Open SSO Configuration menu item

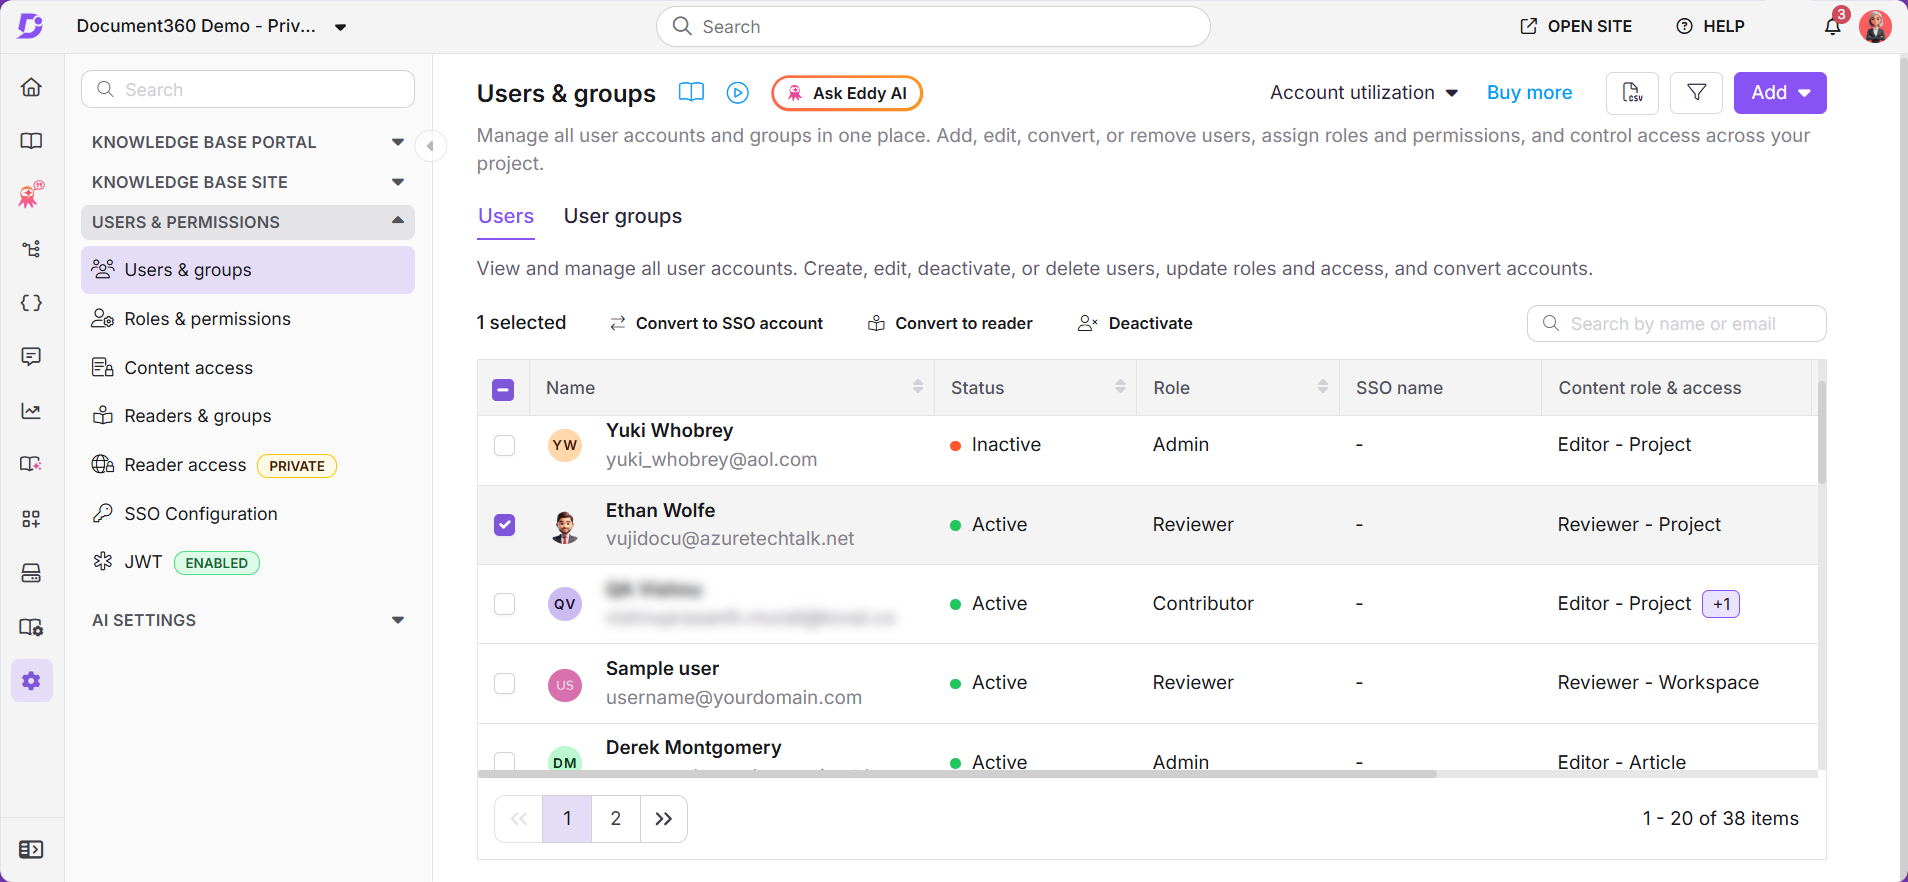248,514
